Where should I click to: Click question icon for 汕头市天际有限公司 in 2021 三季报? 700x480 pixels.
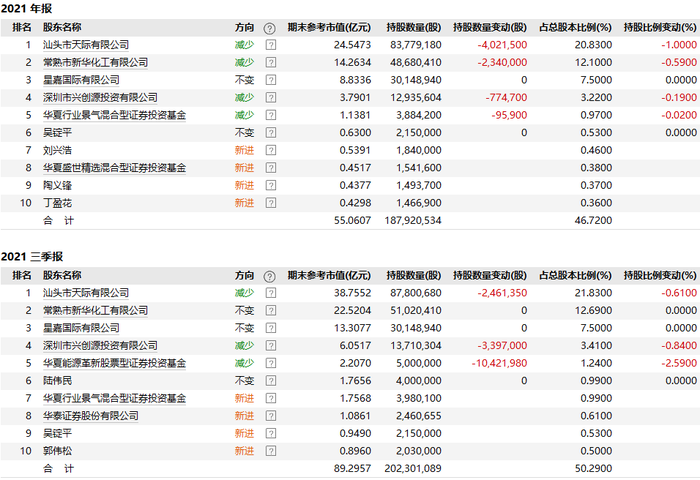click(271, 293)
